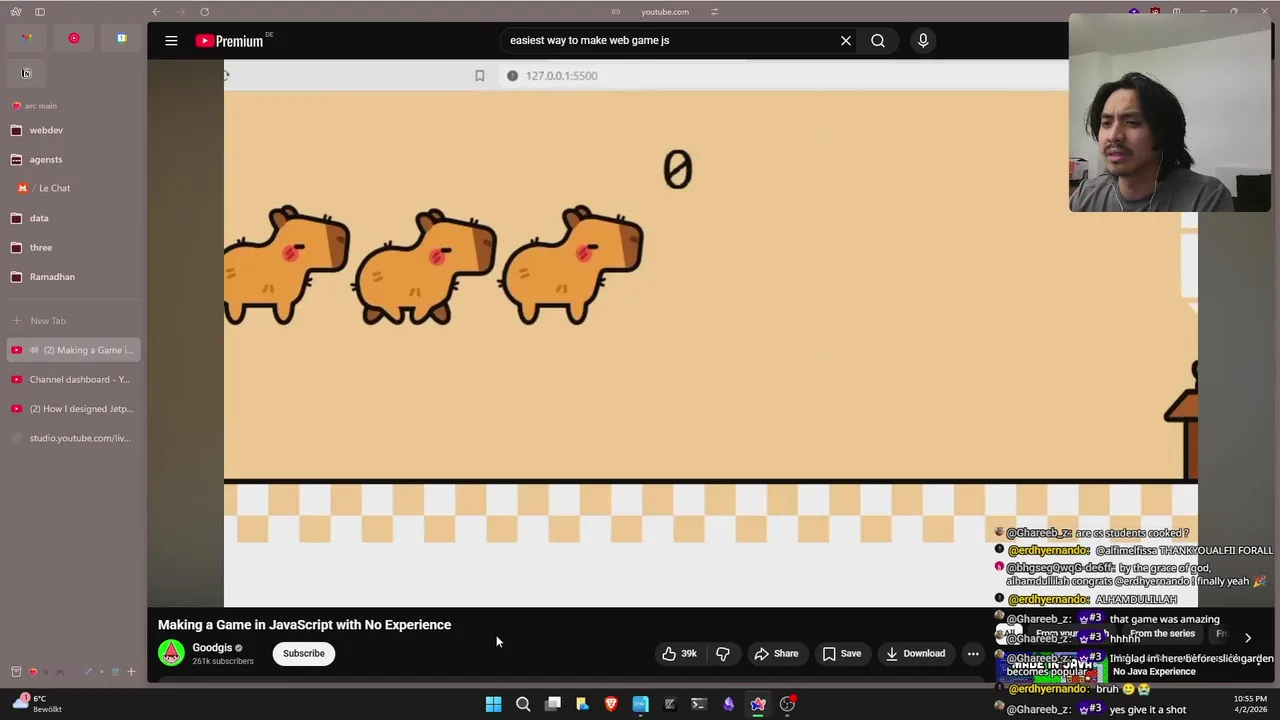This screenshot has height=720, width=1280.
Task: Save the video to a playlist
Action: pos(841,654)
